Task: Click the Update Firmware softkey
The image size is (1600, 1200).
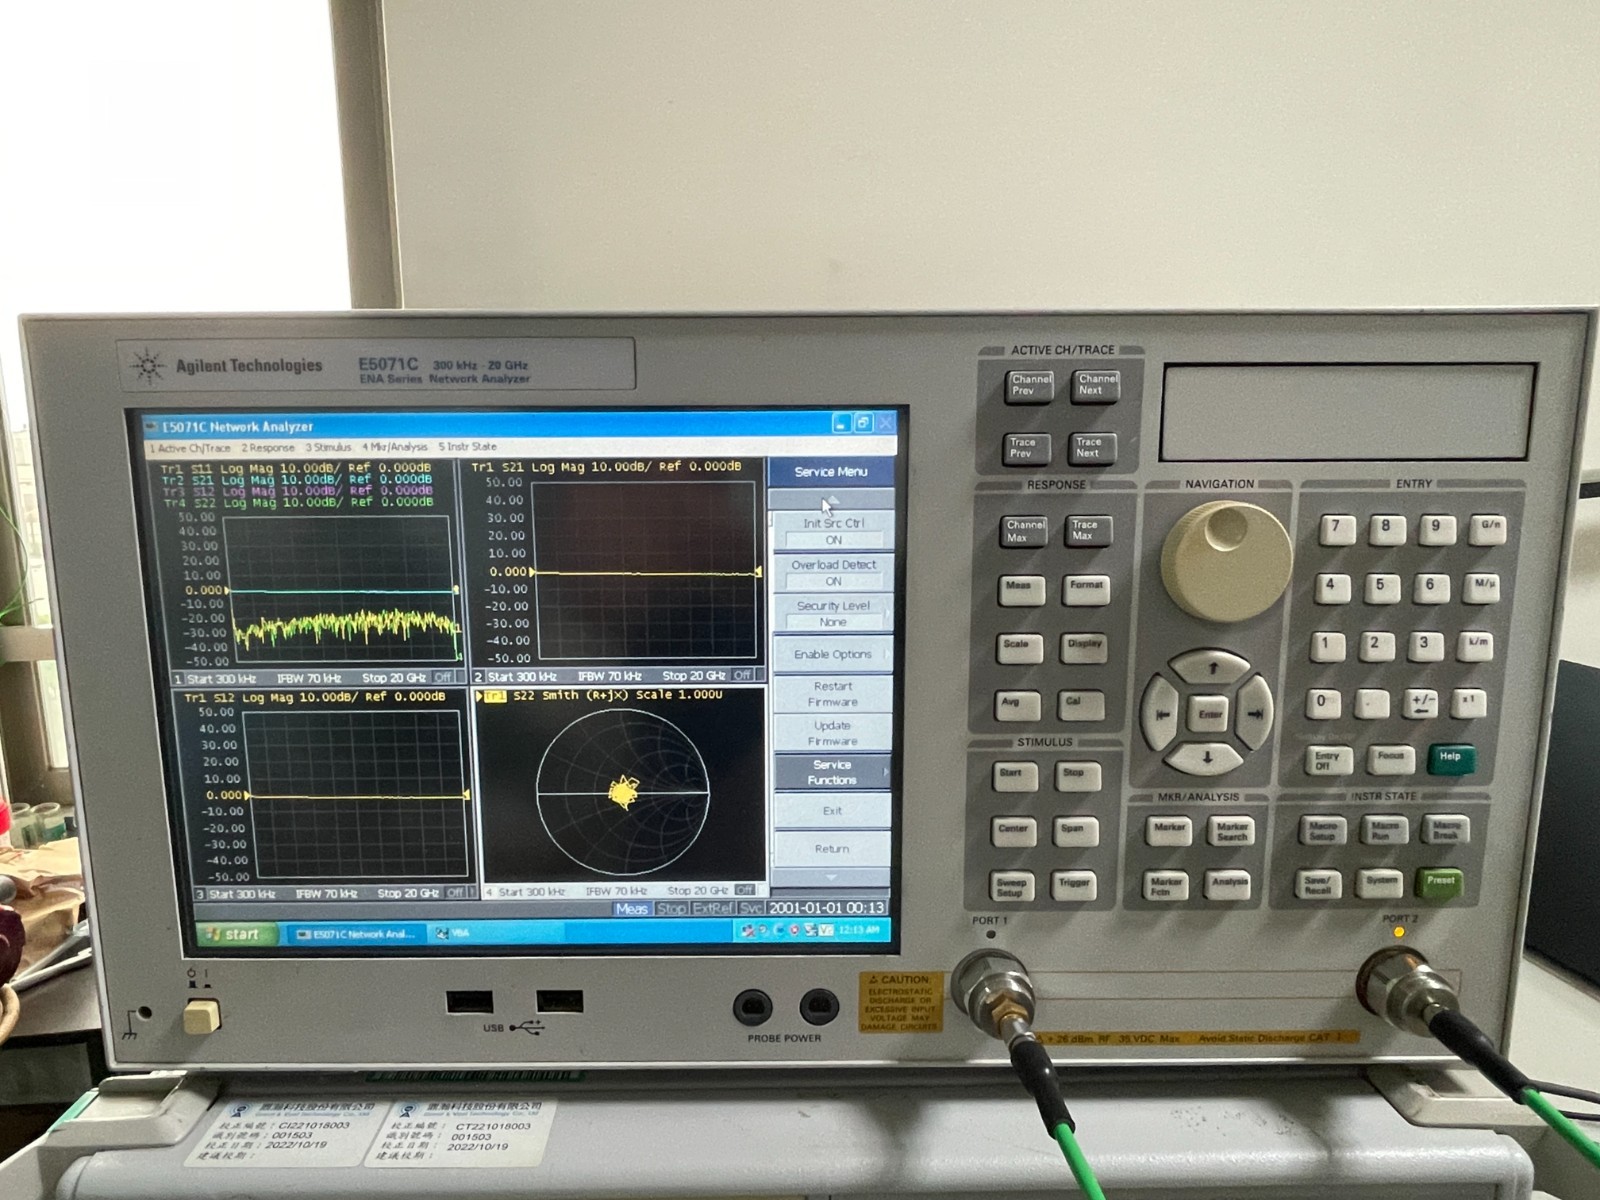Action: click(833, 733)
